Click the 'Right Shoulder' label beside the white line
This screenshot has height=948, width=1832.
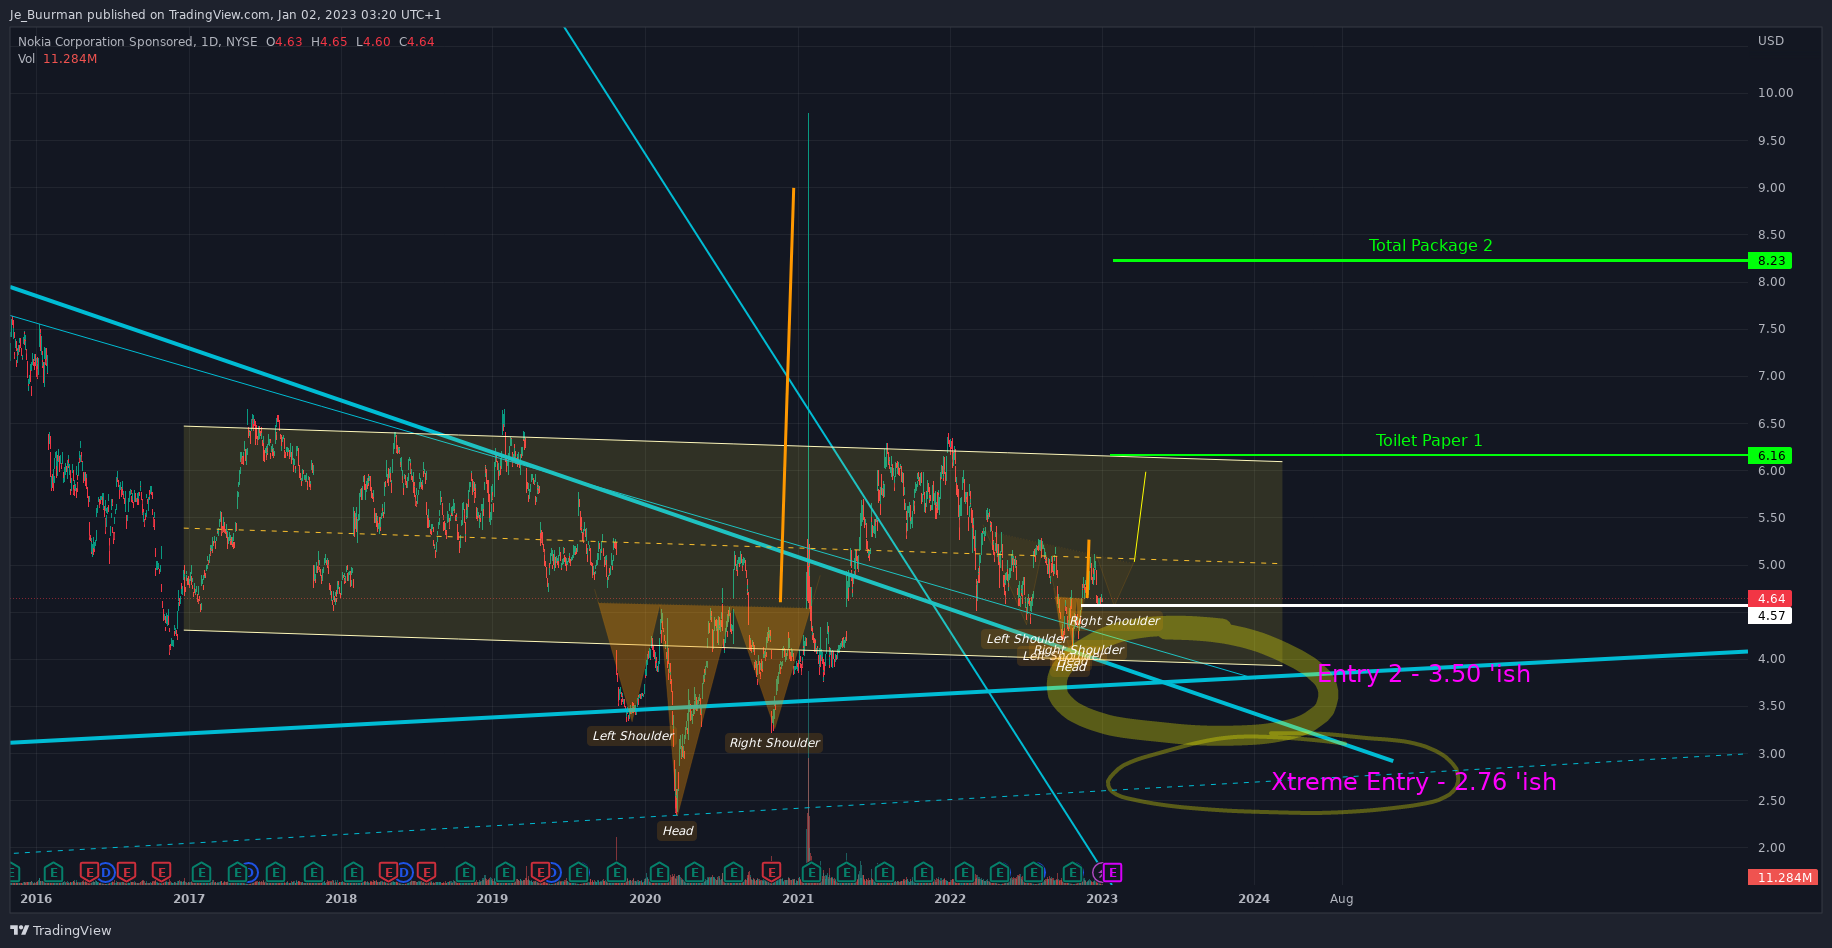pyautogui.click(x=1114, y=621)
